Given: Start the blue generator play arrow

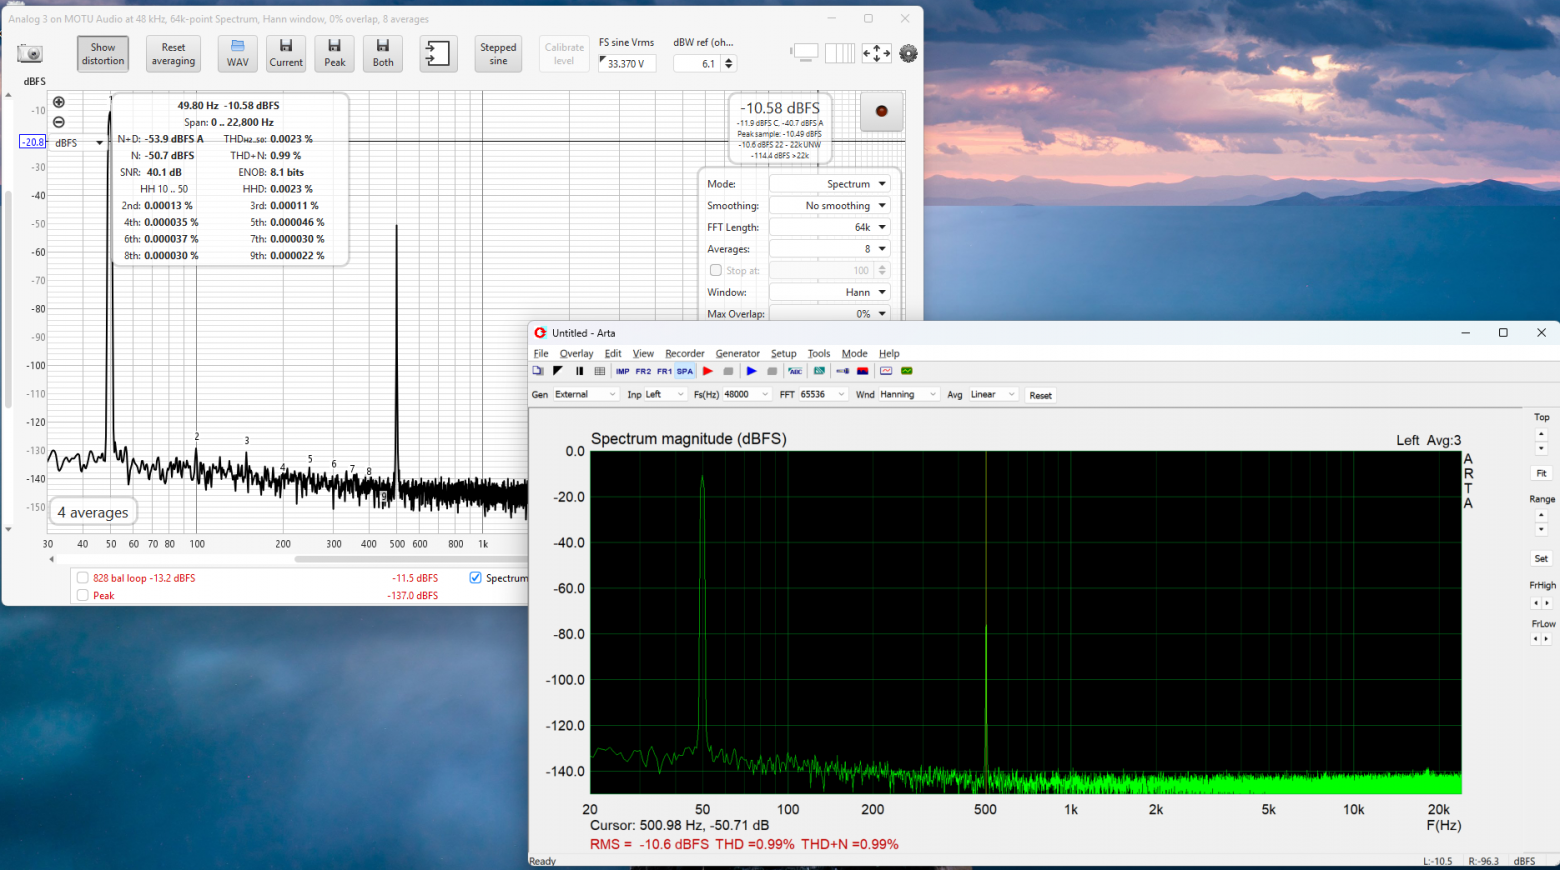Looking at the screenshot, I should [x=751, y=371].
